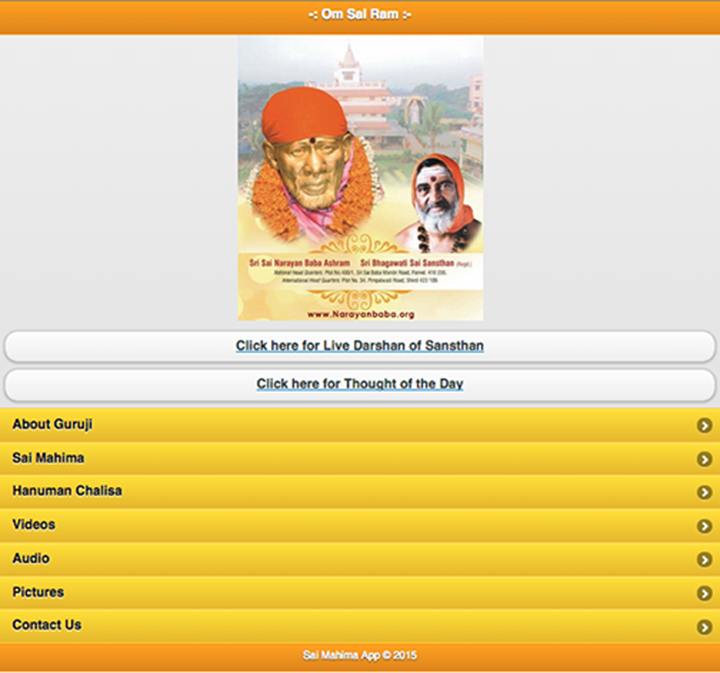
Task: Open the About Guruji menu item
Action: pyautogui.click(x=360, y=425)
